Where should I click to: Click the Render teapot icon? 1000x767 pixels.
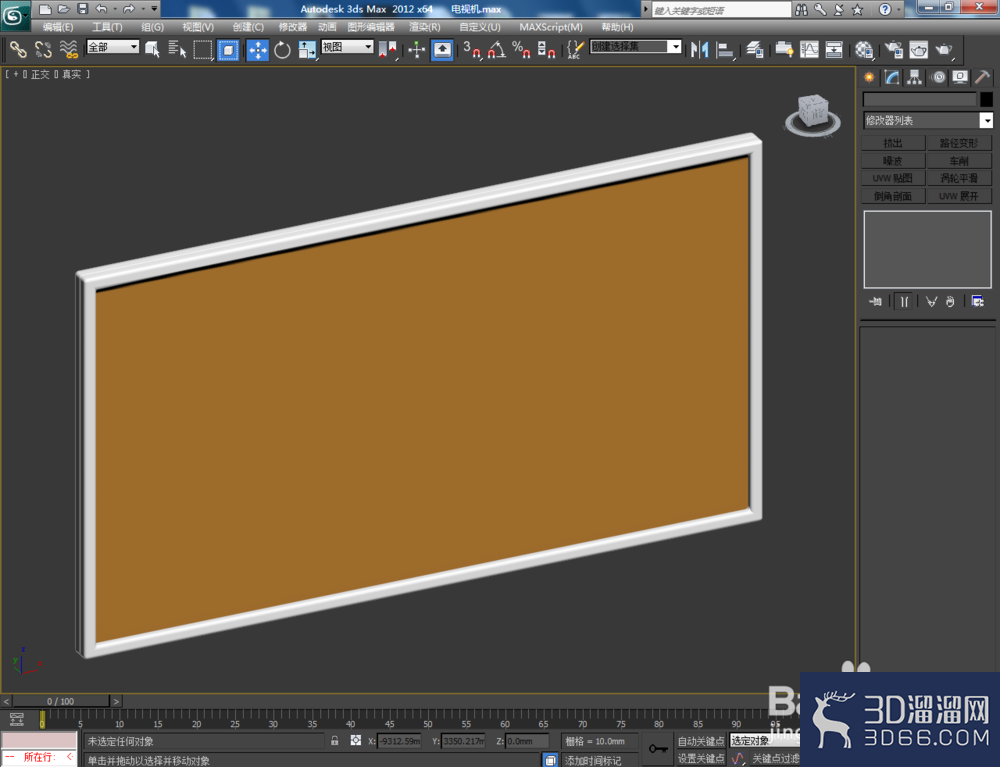pyautogui.click(x=944, y=50)
